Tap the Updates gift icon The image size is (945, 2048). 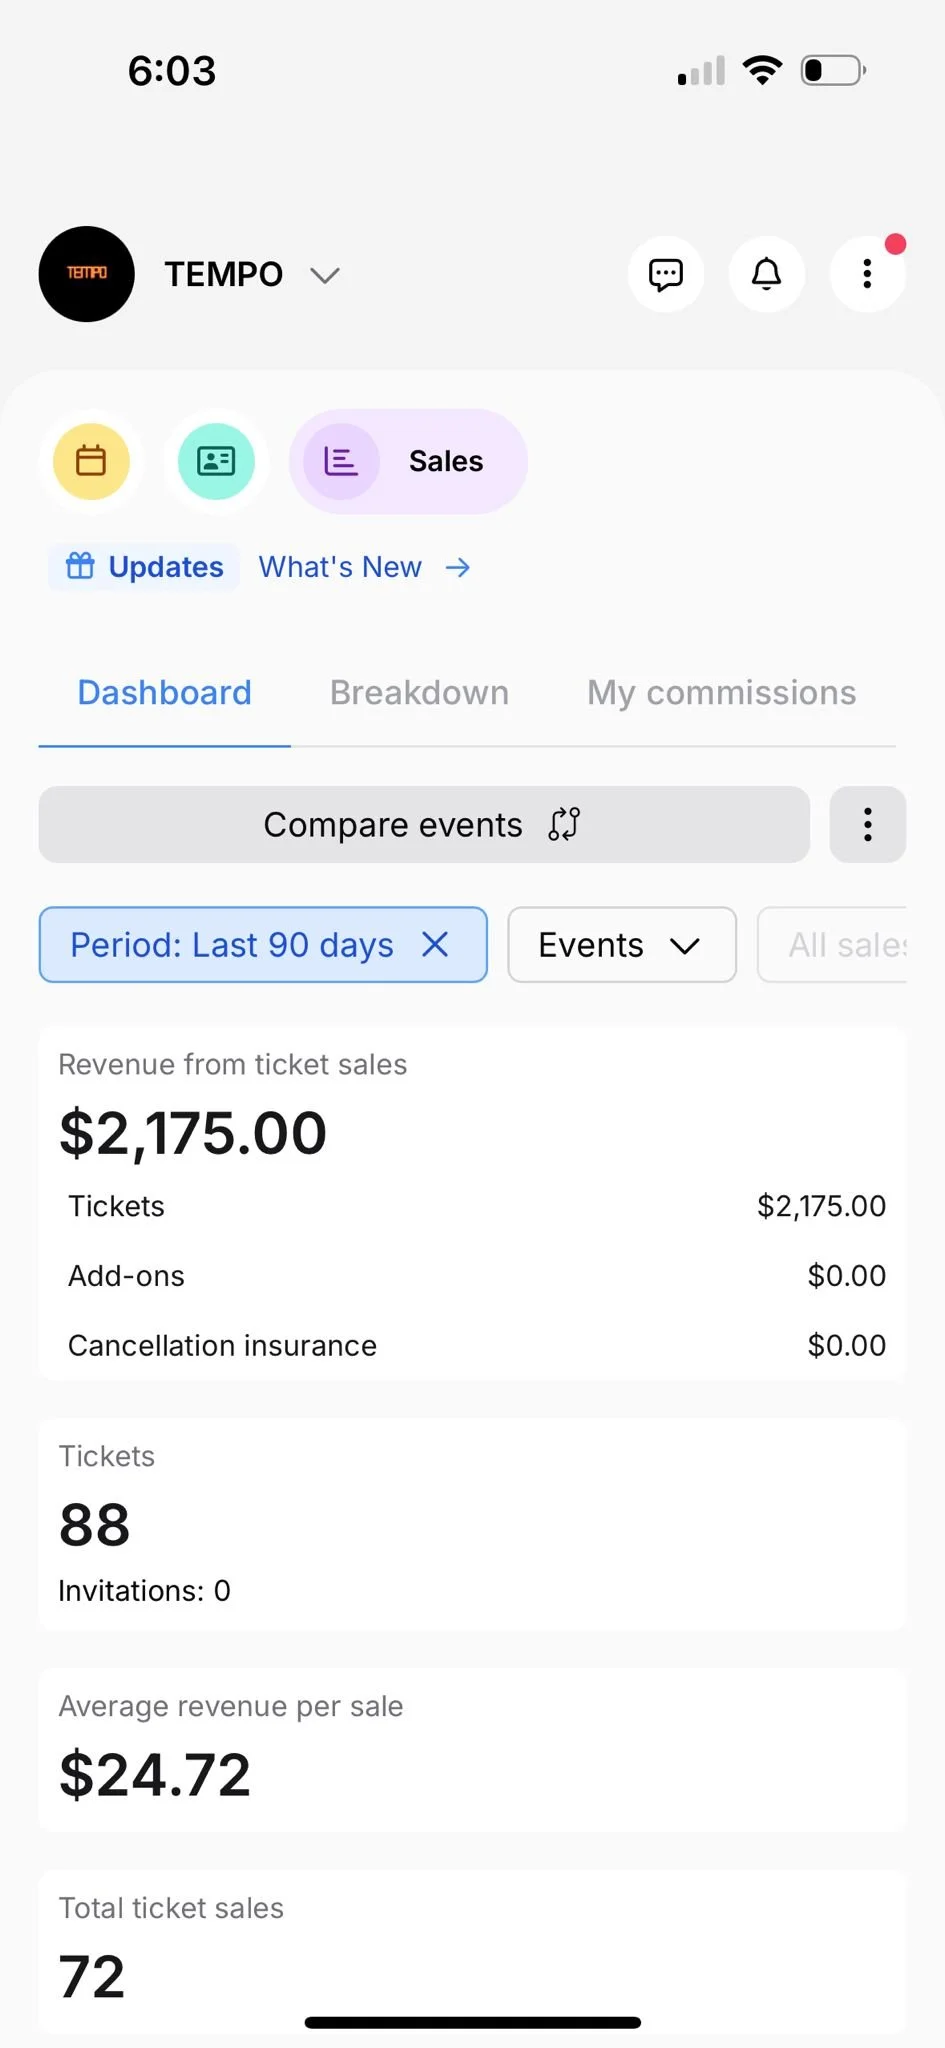pos(80,567)
